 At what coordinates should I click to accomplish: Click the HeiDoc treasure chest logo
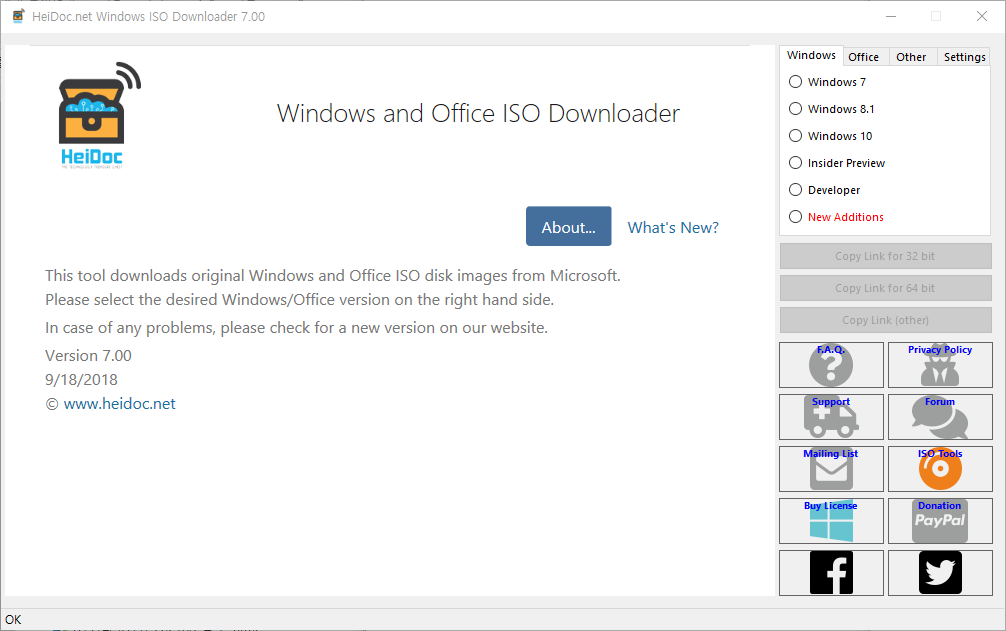(x=99, y=115)
